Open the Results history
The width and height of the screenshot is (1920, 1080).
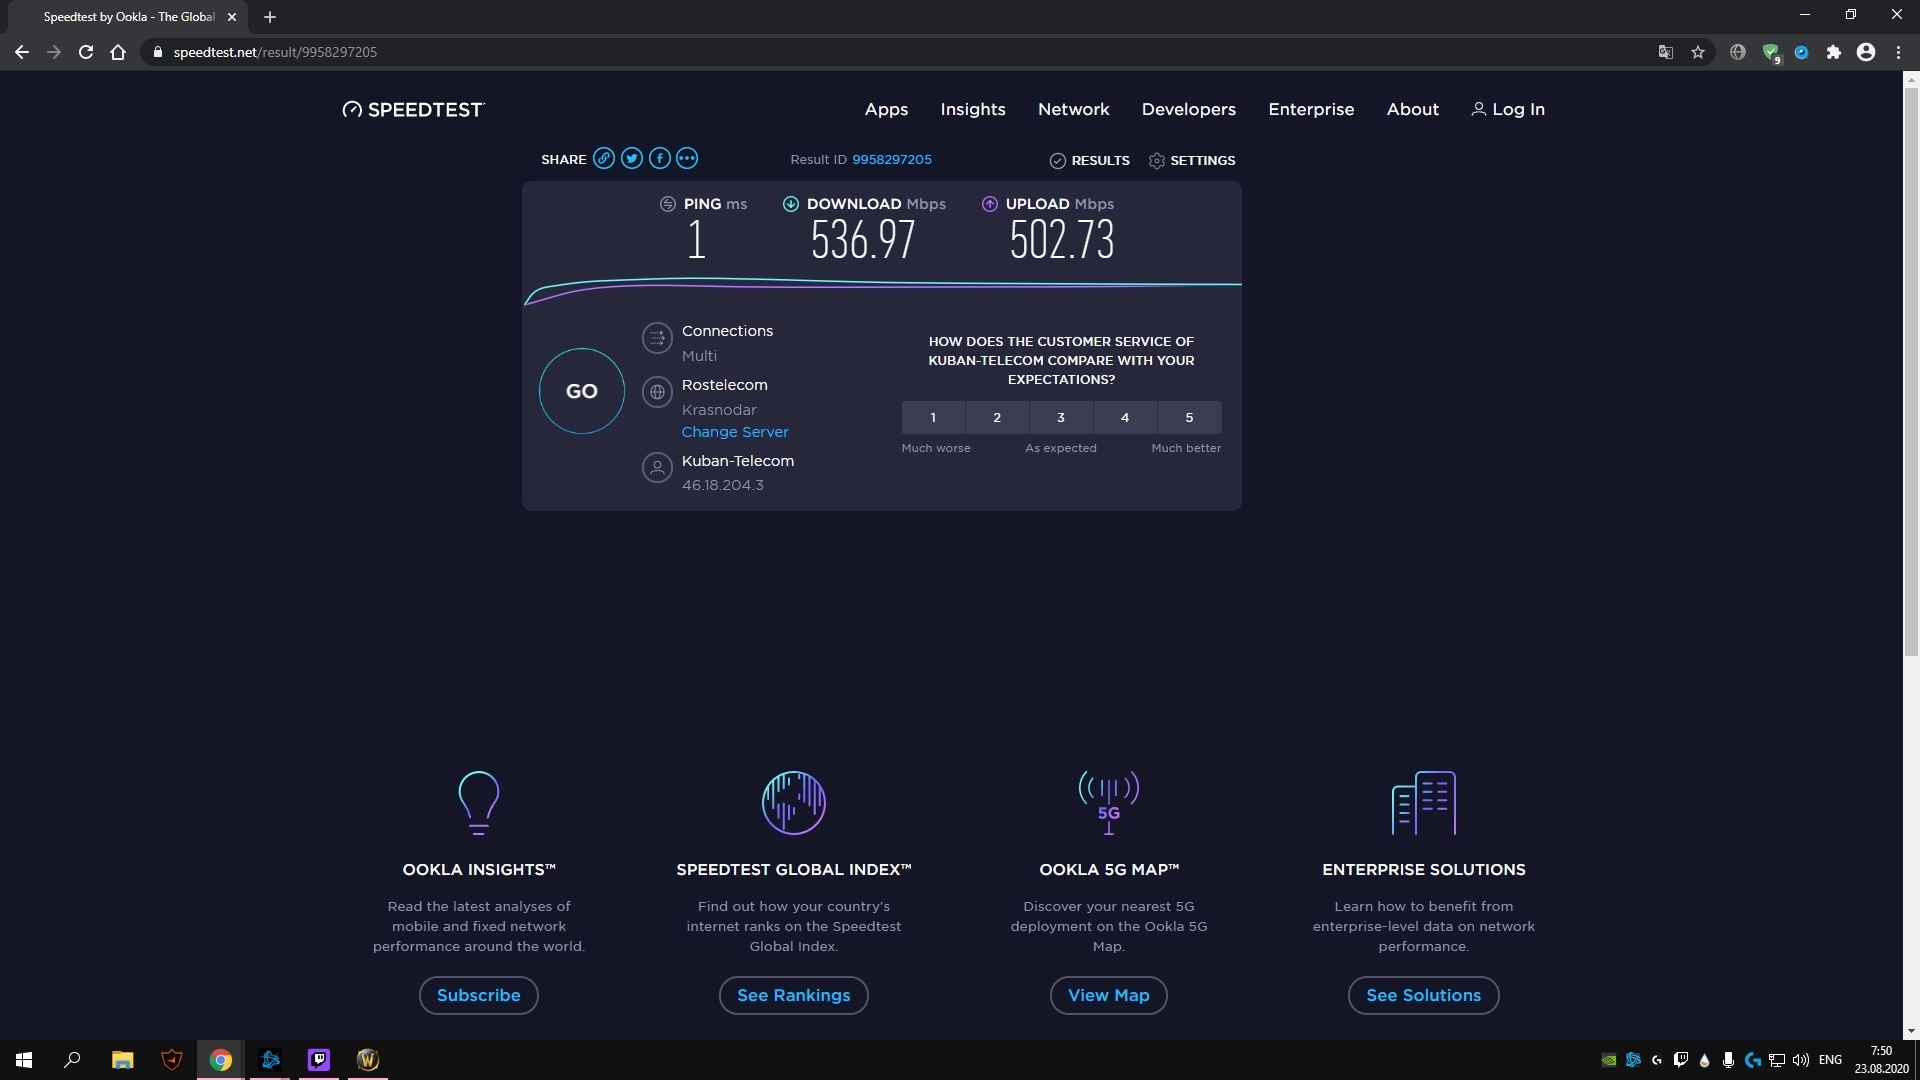tap(1089, 161)
